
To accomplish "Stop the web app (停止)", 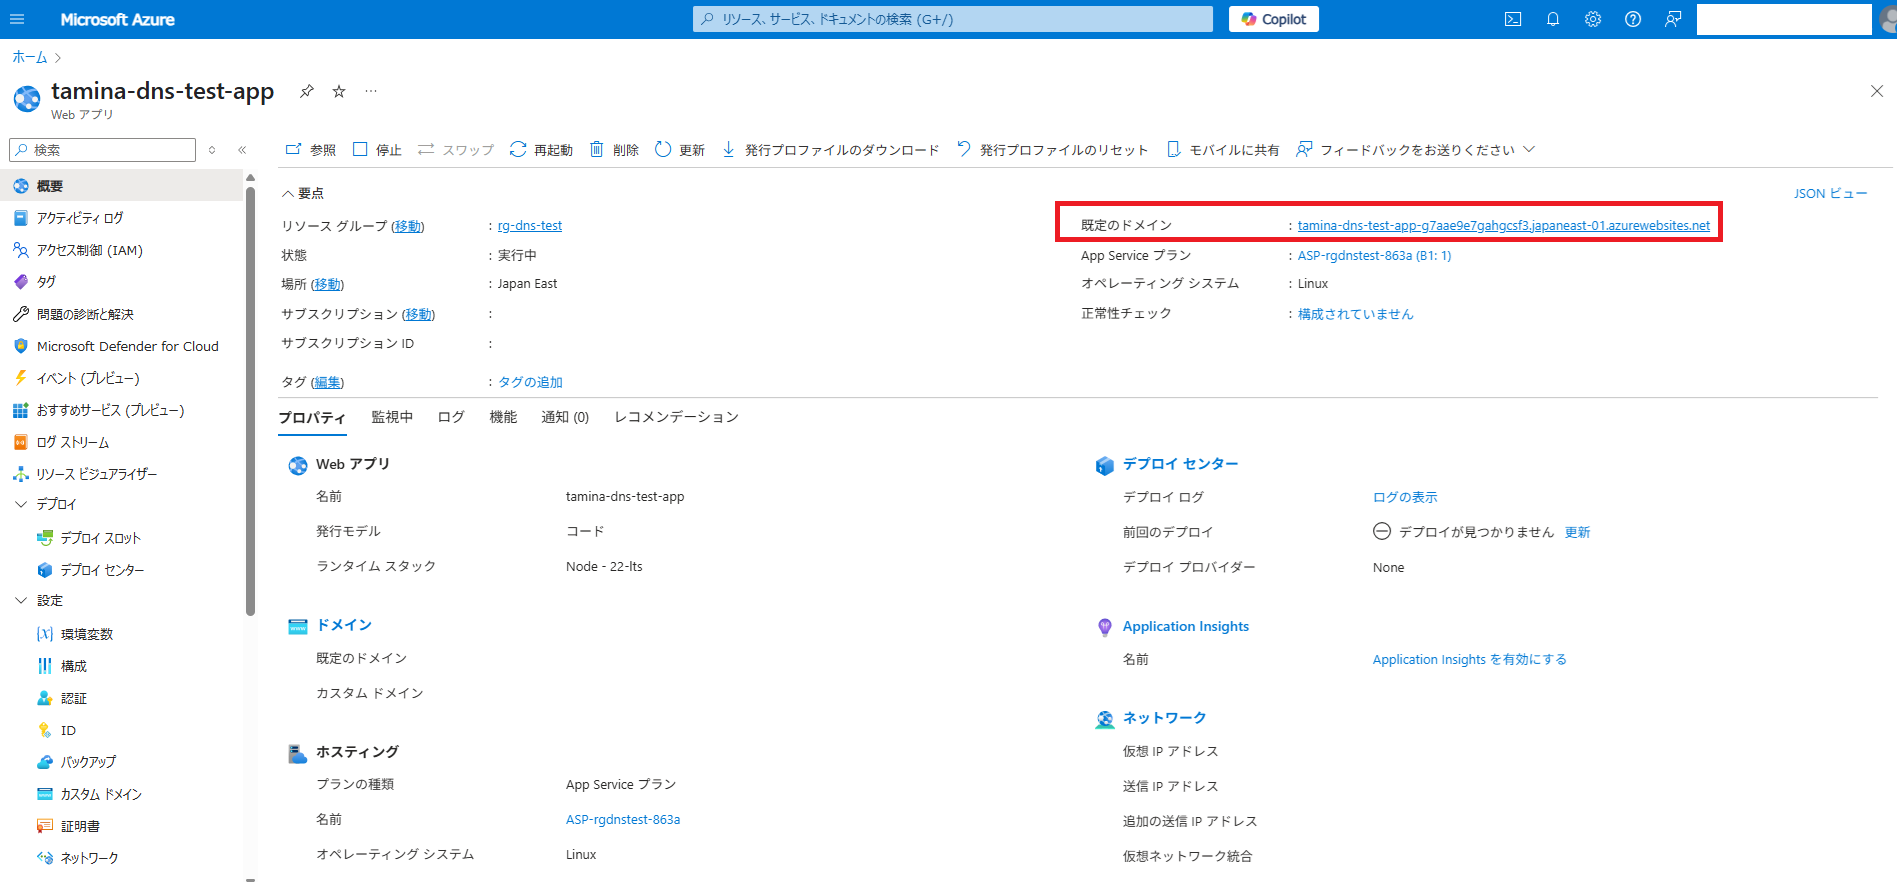I will [x=377, y=150].
